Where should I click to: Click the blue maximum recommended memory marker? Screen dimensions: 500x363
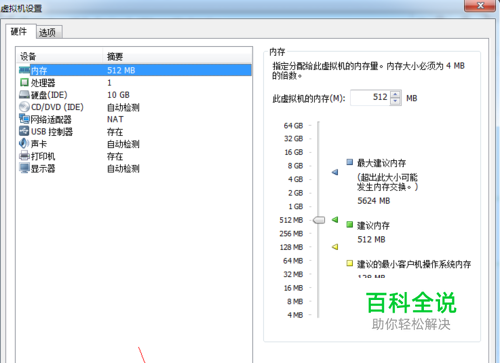[335, 172]
